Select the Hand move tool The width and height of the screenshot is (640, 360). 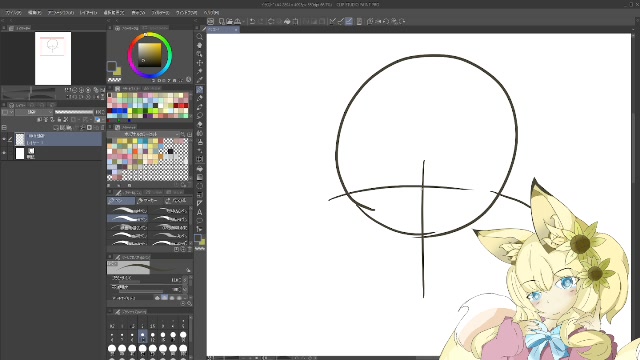[200, 45]
